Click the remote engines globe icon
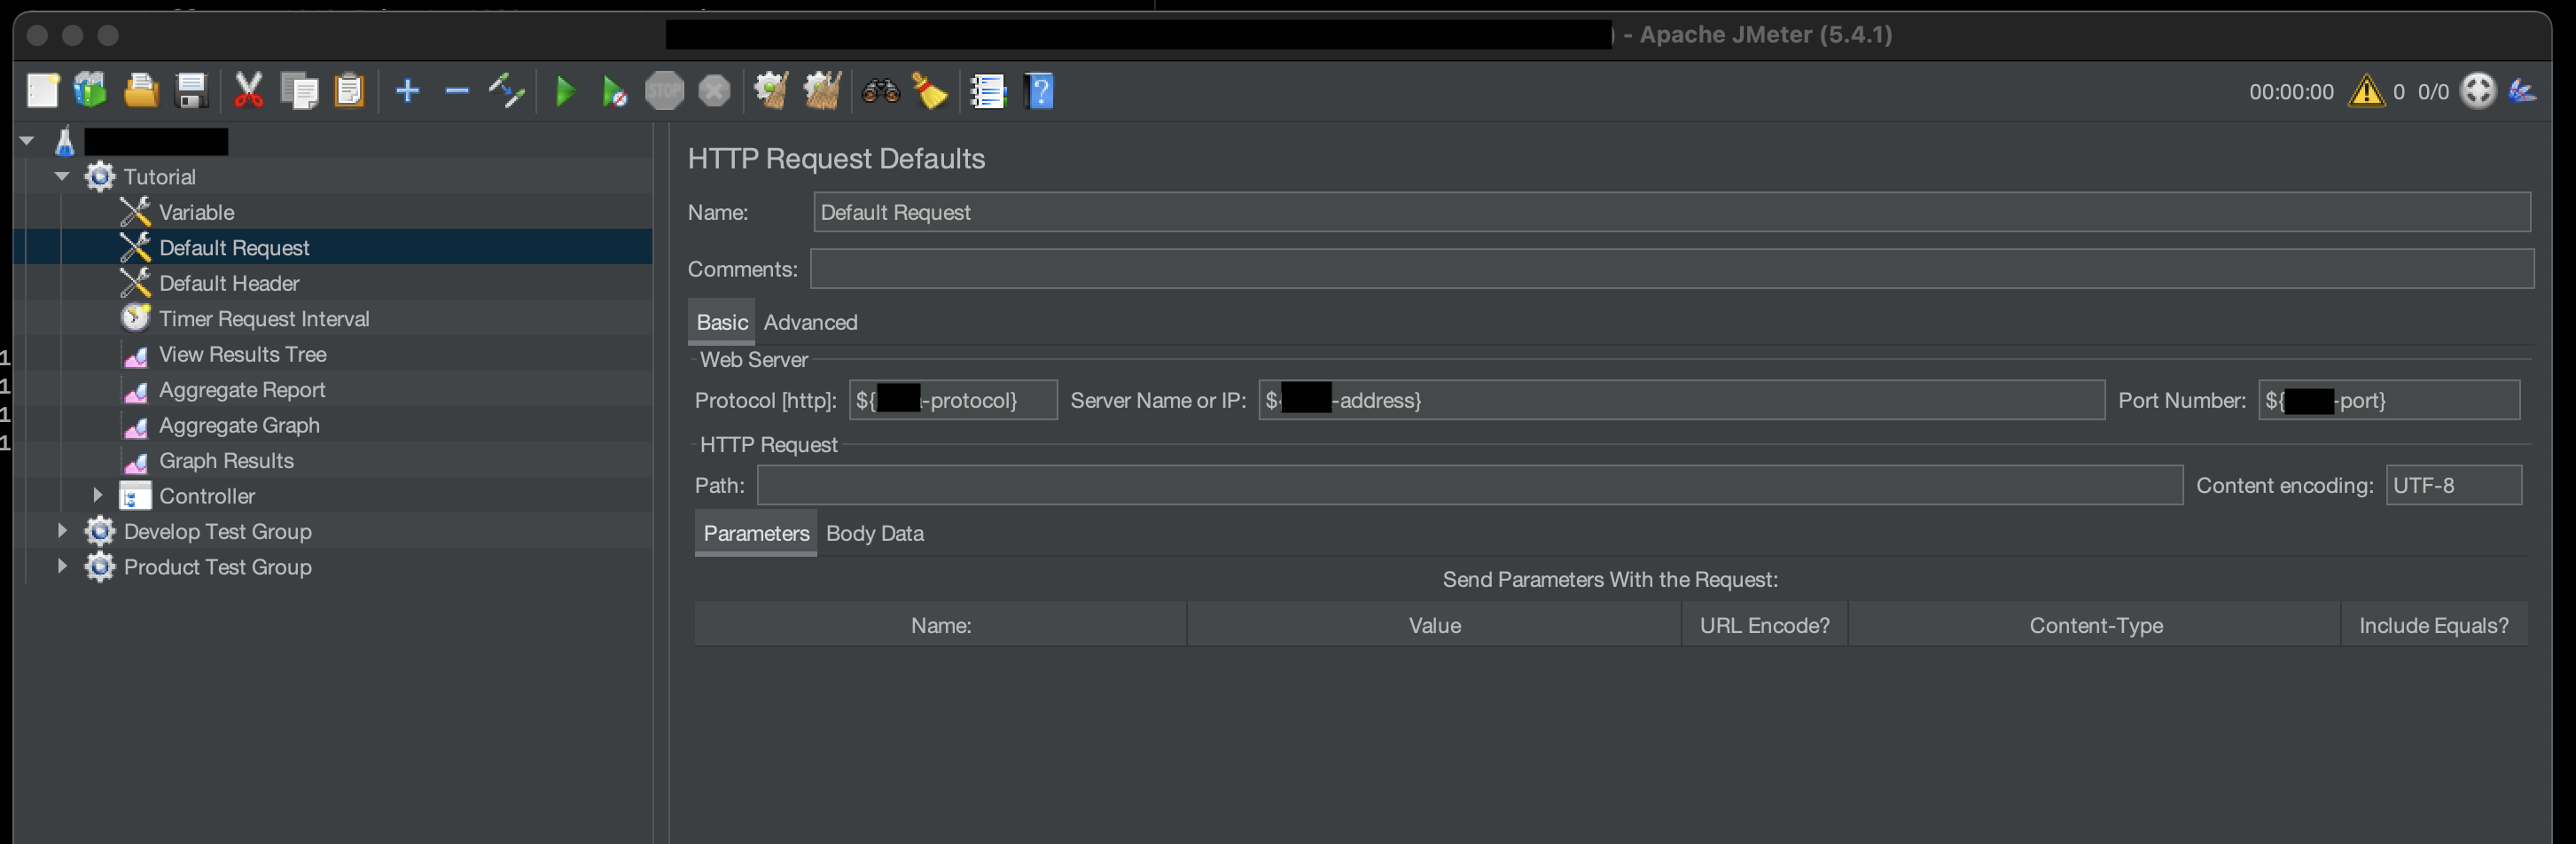The height and width of the screenshot is (844, 2576). (x=2477, y=91)
